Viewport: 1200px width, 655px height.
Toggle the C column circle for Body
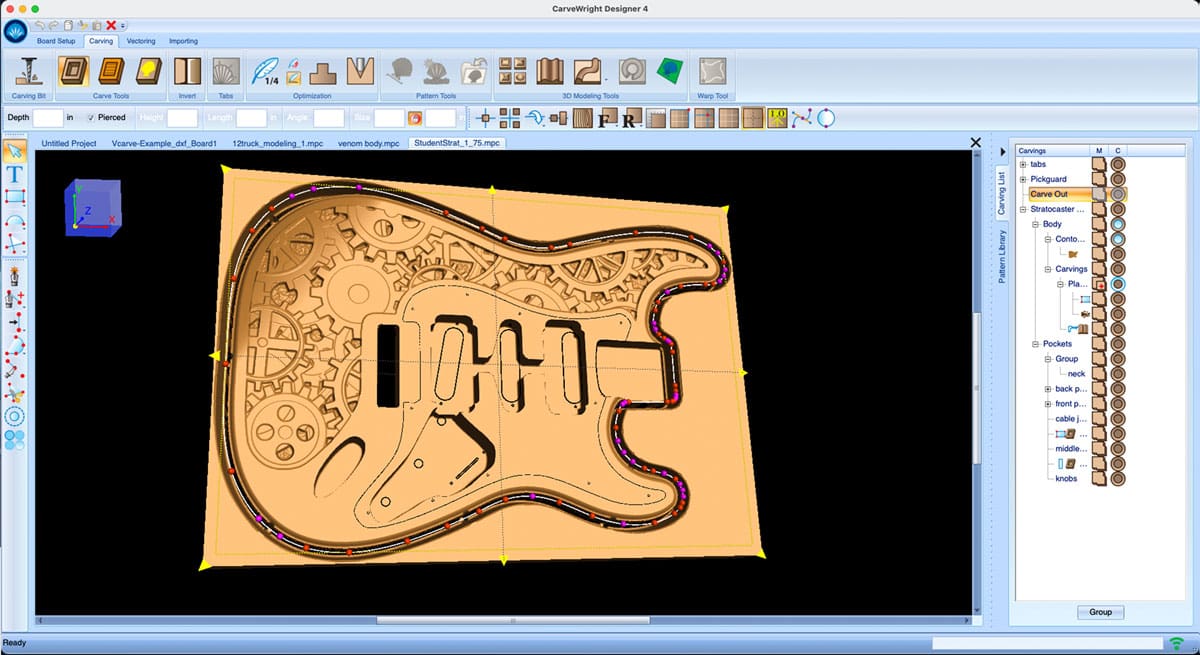pos(1118,224)
